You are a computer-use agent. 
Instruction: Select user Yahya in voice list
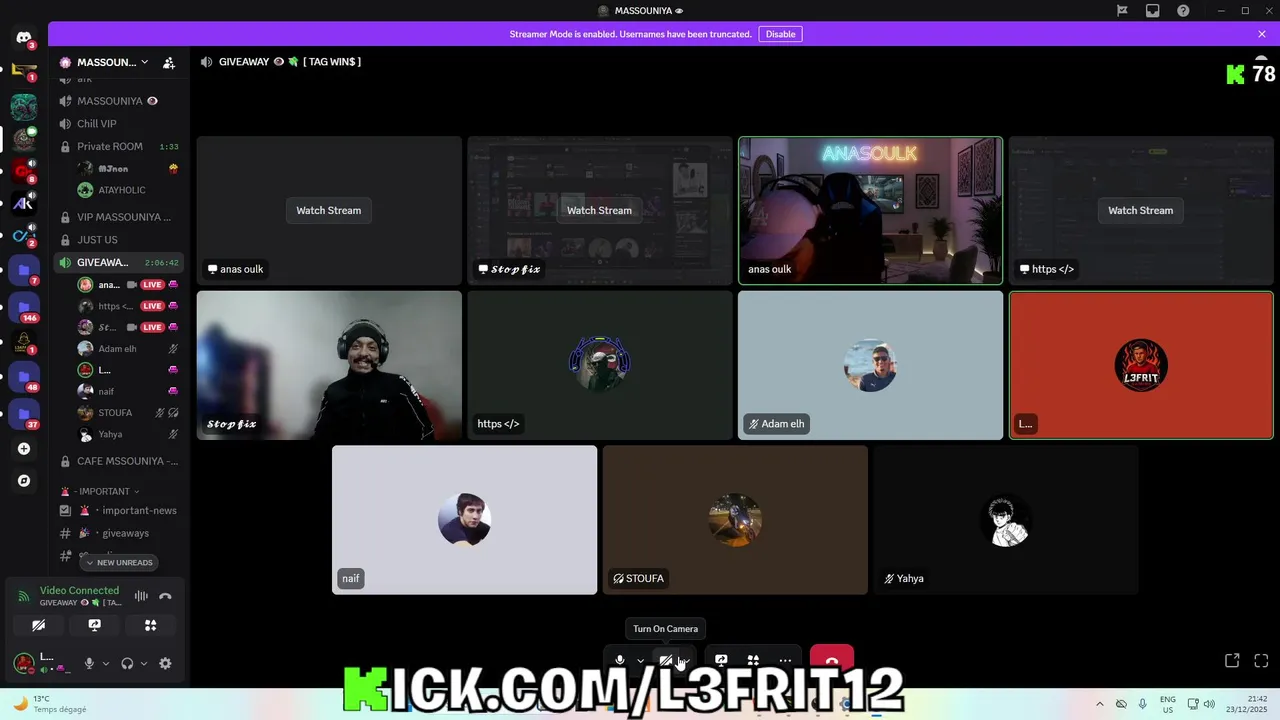point(128,434)
